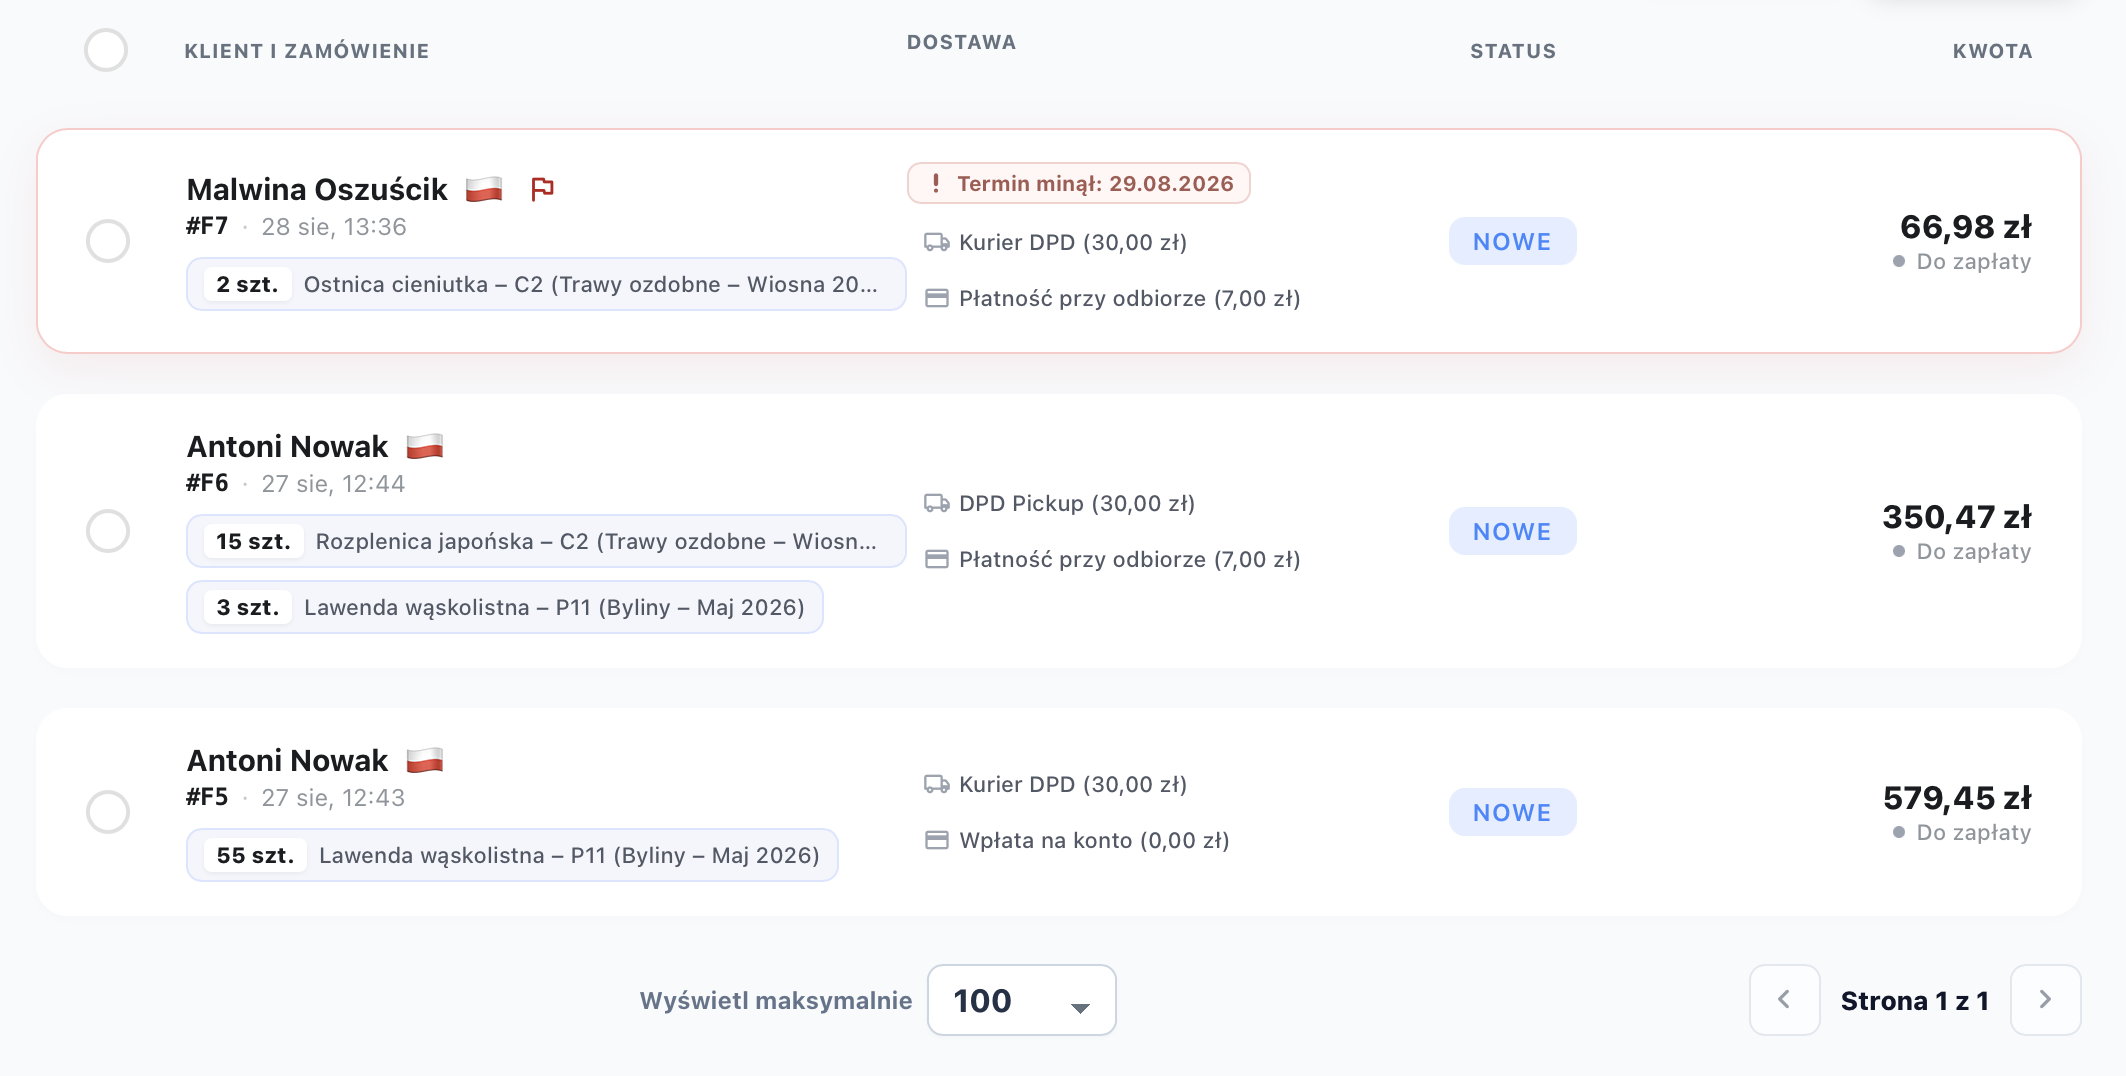This screenshot has width=2126, height=1076.
Task: Go to the next page of orders
Action: coord(2046,1000)
